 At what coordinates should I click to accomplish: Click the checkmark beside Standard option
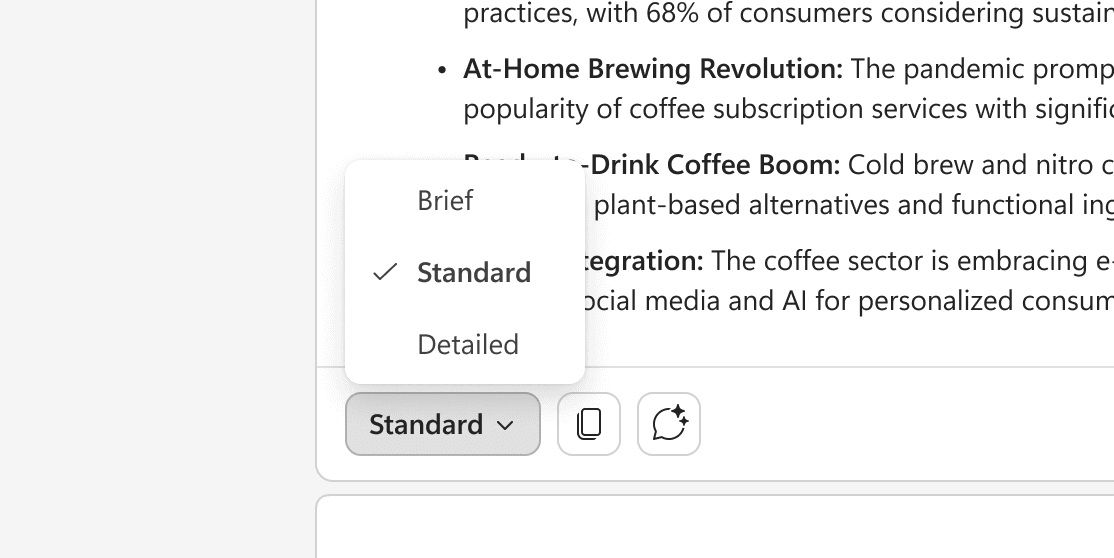(x=384, y=272)
